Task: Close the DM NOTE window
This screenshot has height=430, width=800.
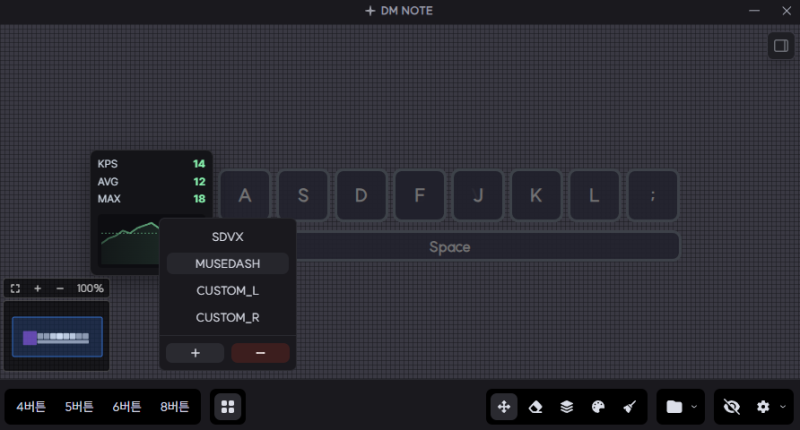Action: pyautogui.click(x=786, y=11)
